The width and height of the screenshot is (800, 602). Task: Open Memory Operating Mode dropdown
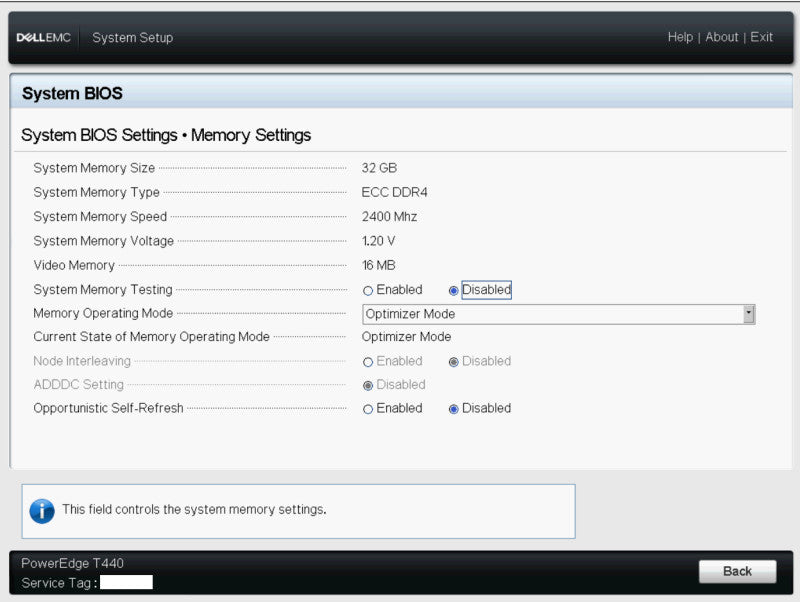559,314
